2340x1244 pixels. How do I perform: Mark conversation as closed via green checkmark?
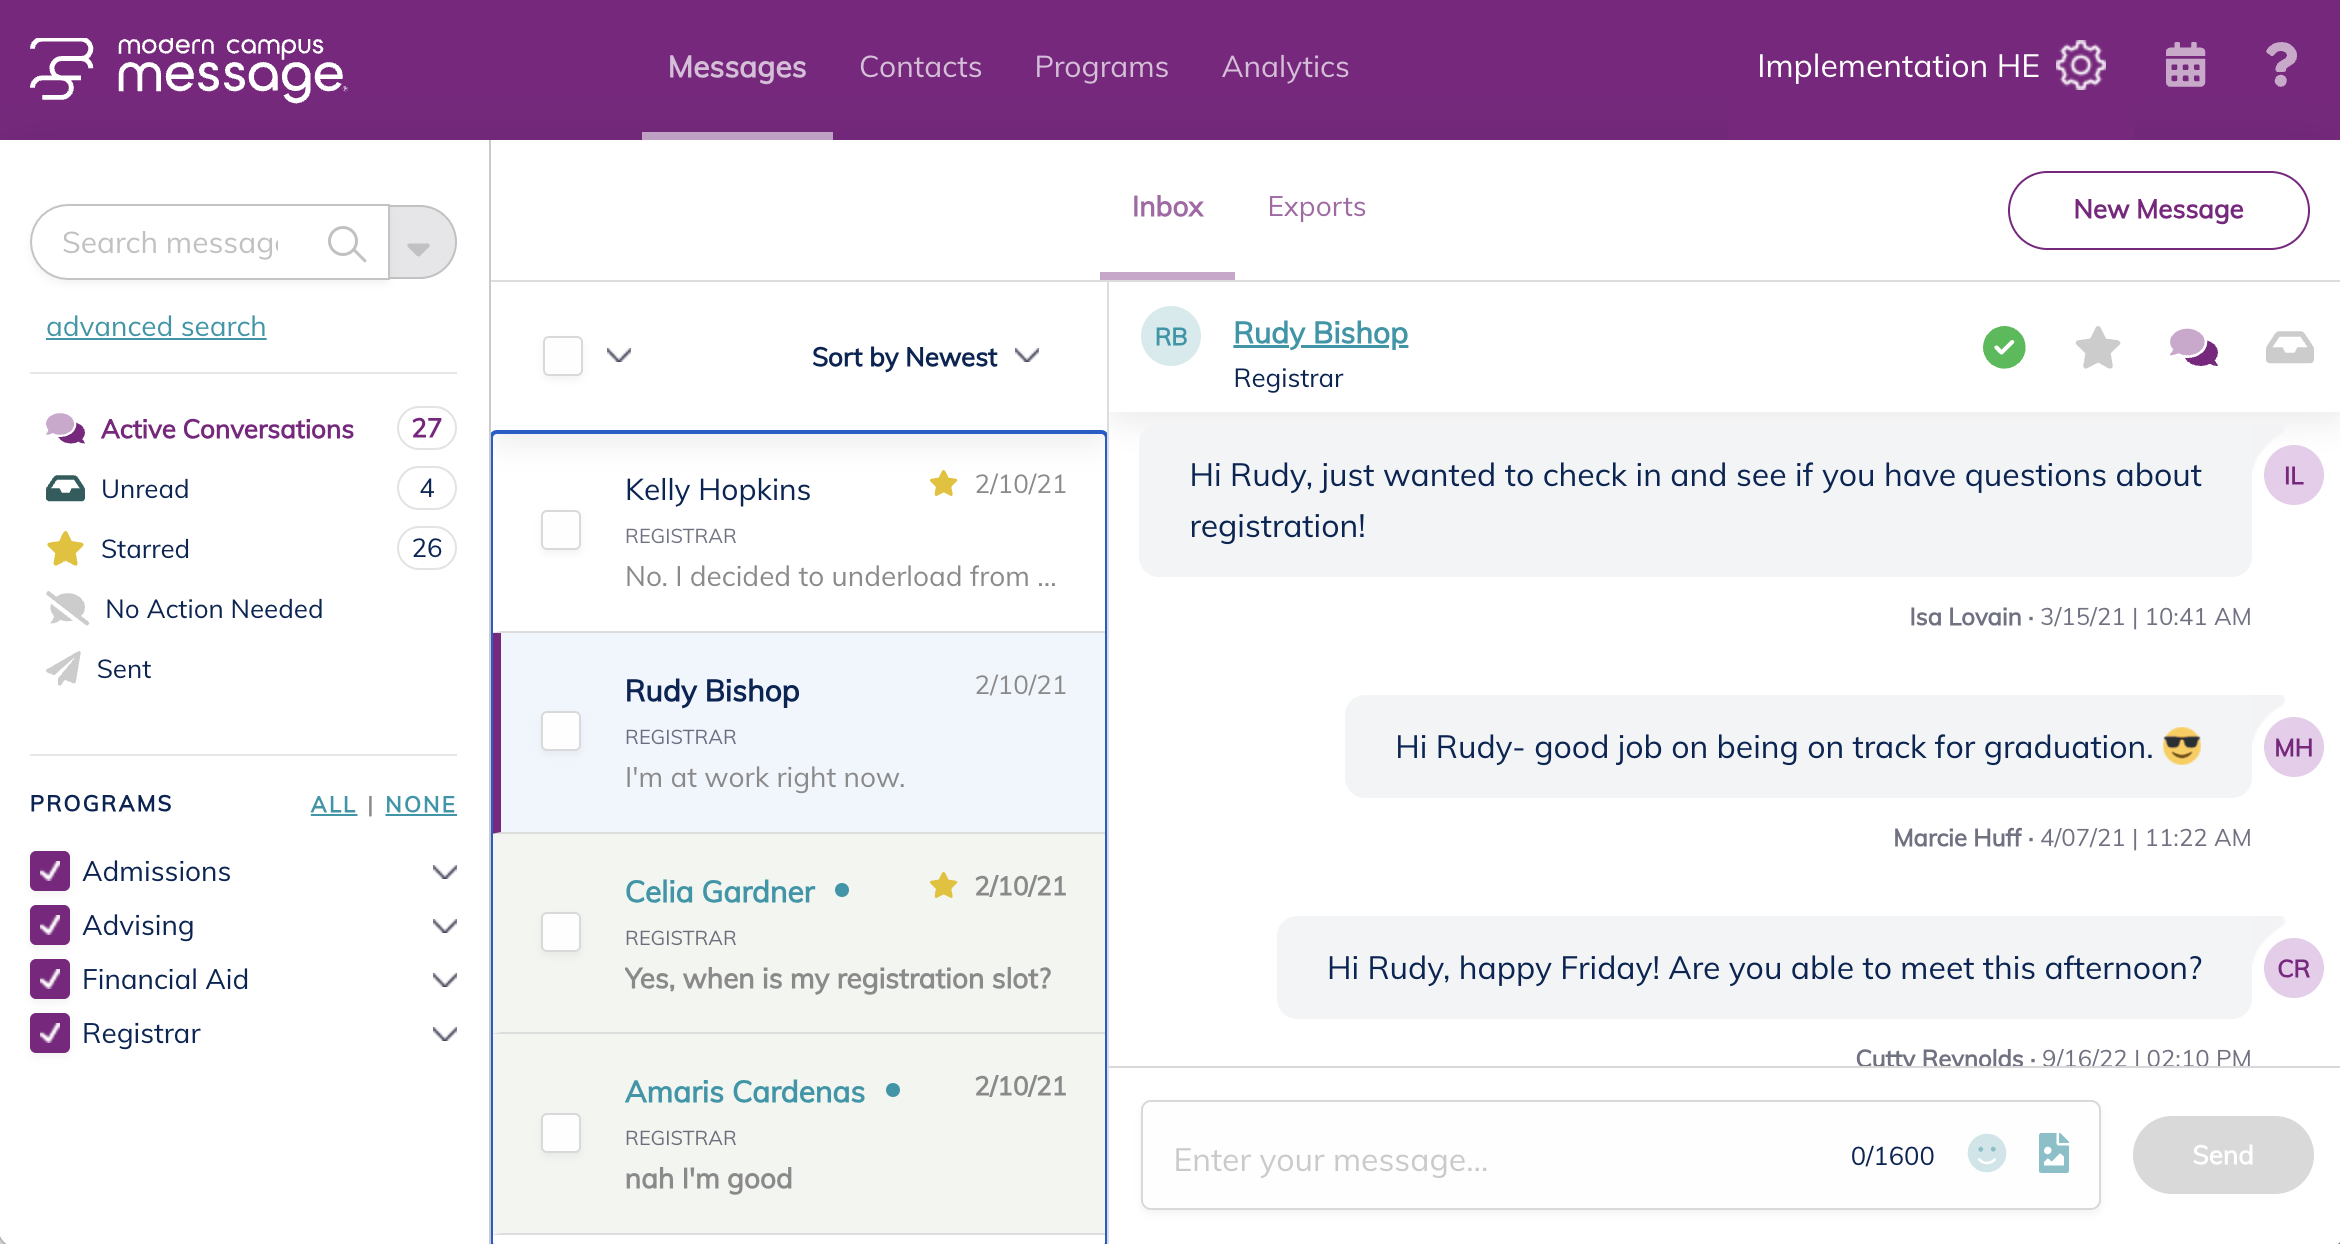click(x=2003, y=348)
